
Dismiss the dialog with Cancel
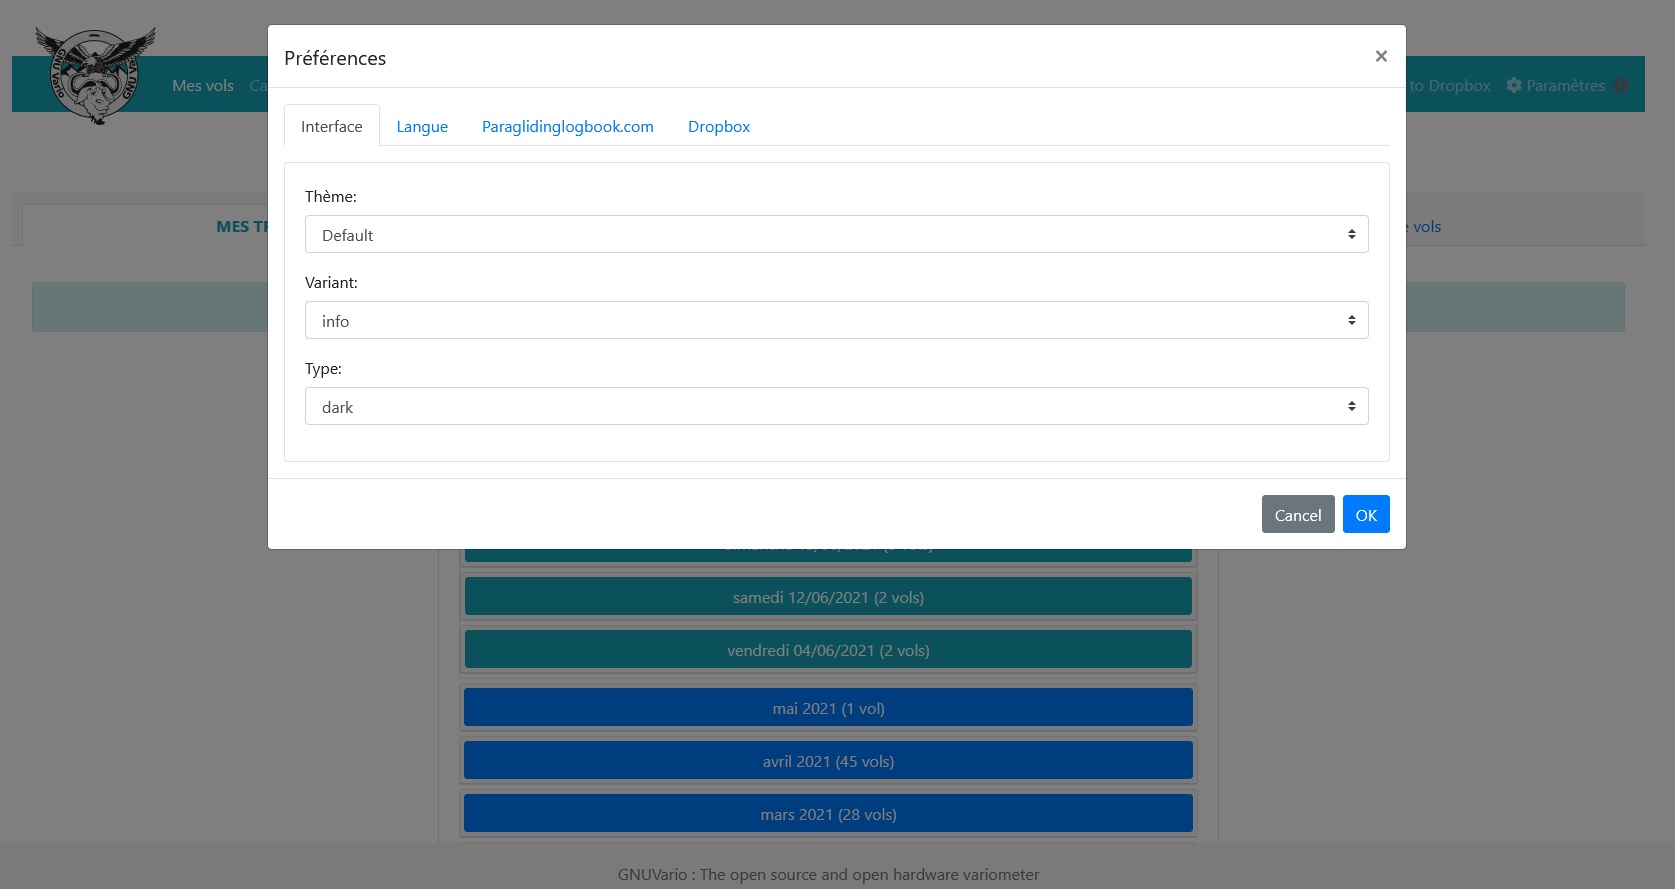pyautogui.click(x=1298, y=514)
